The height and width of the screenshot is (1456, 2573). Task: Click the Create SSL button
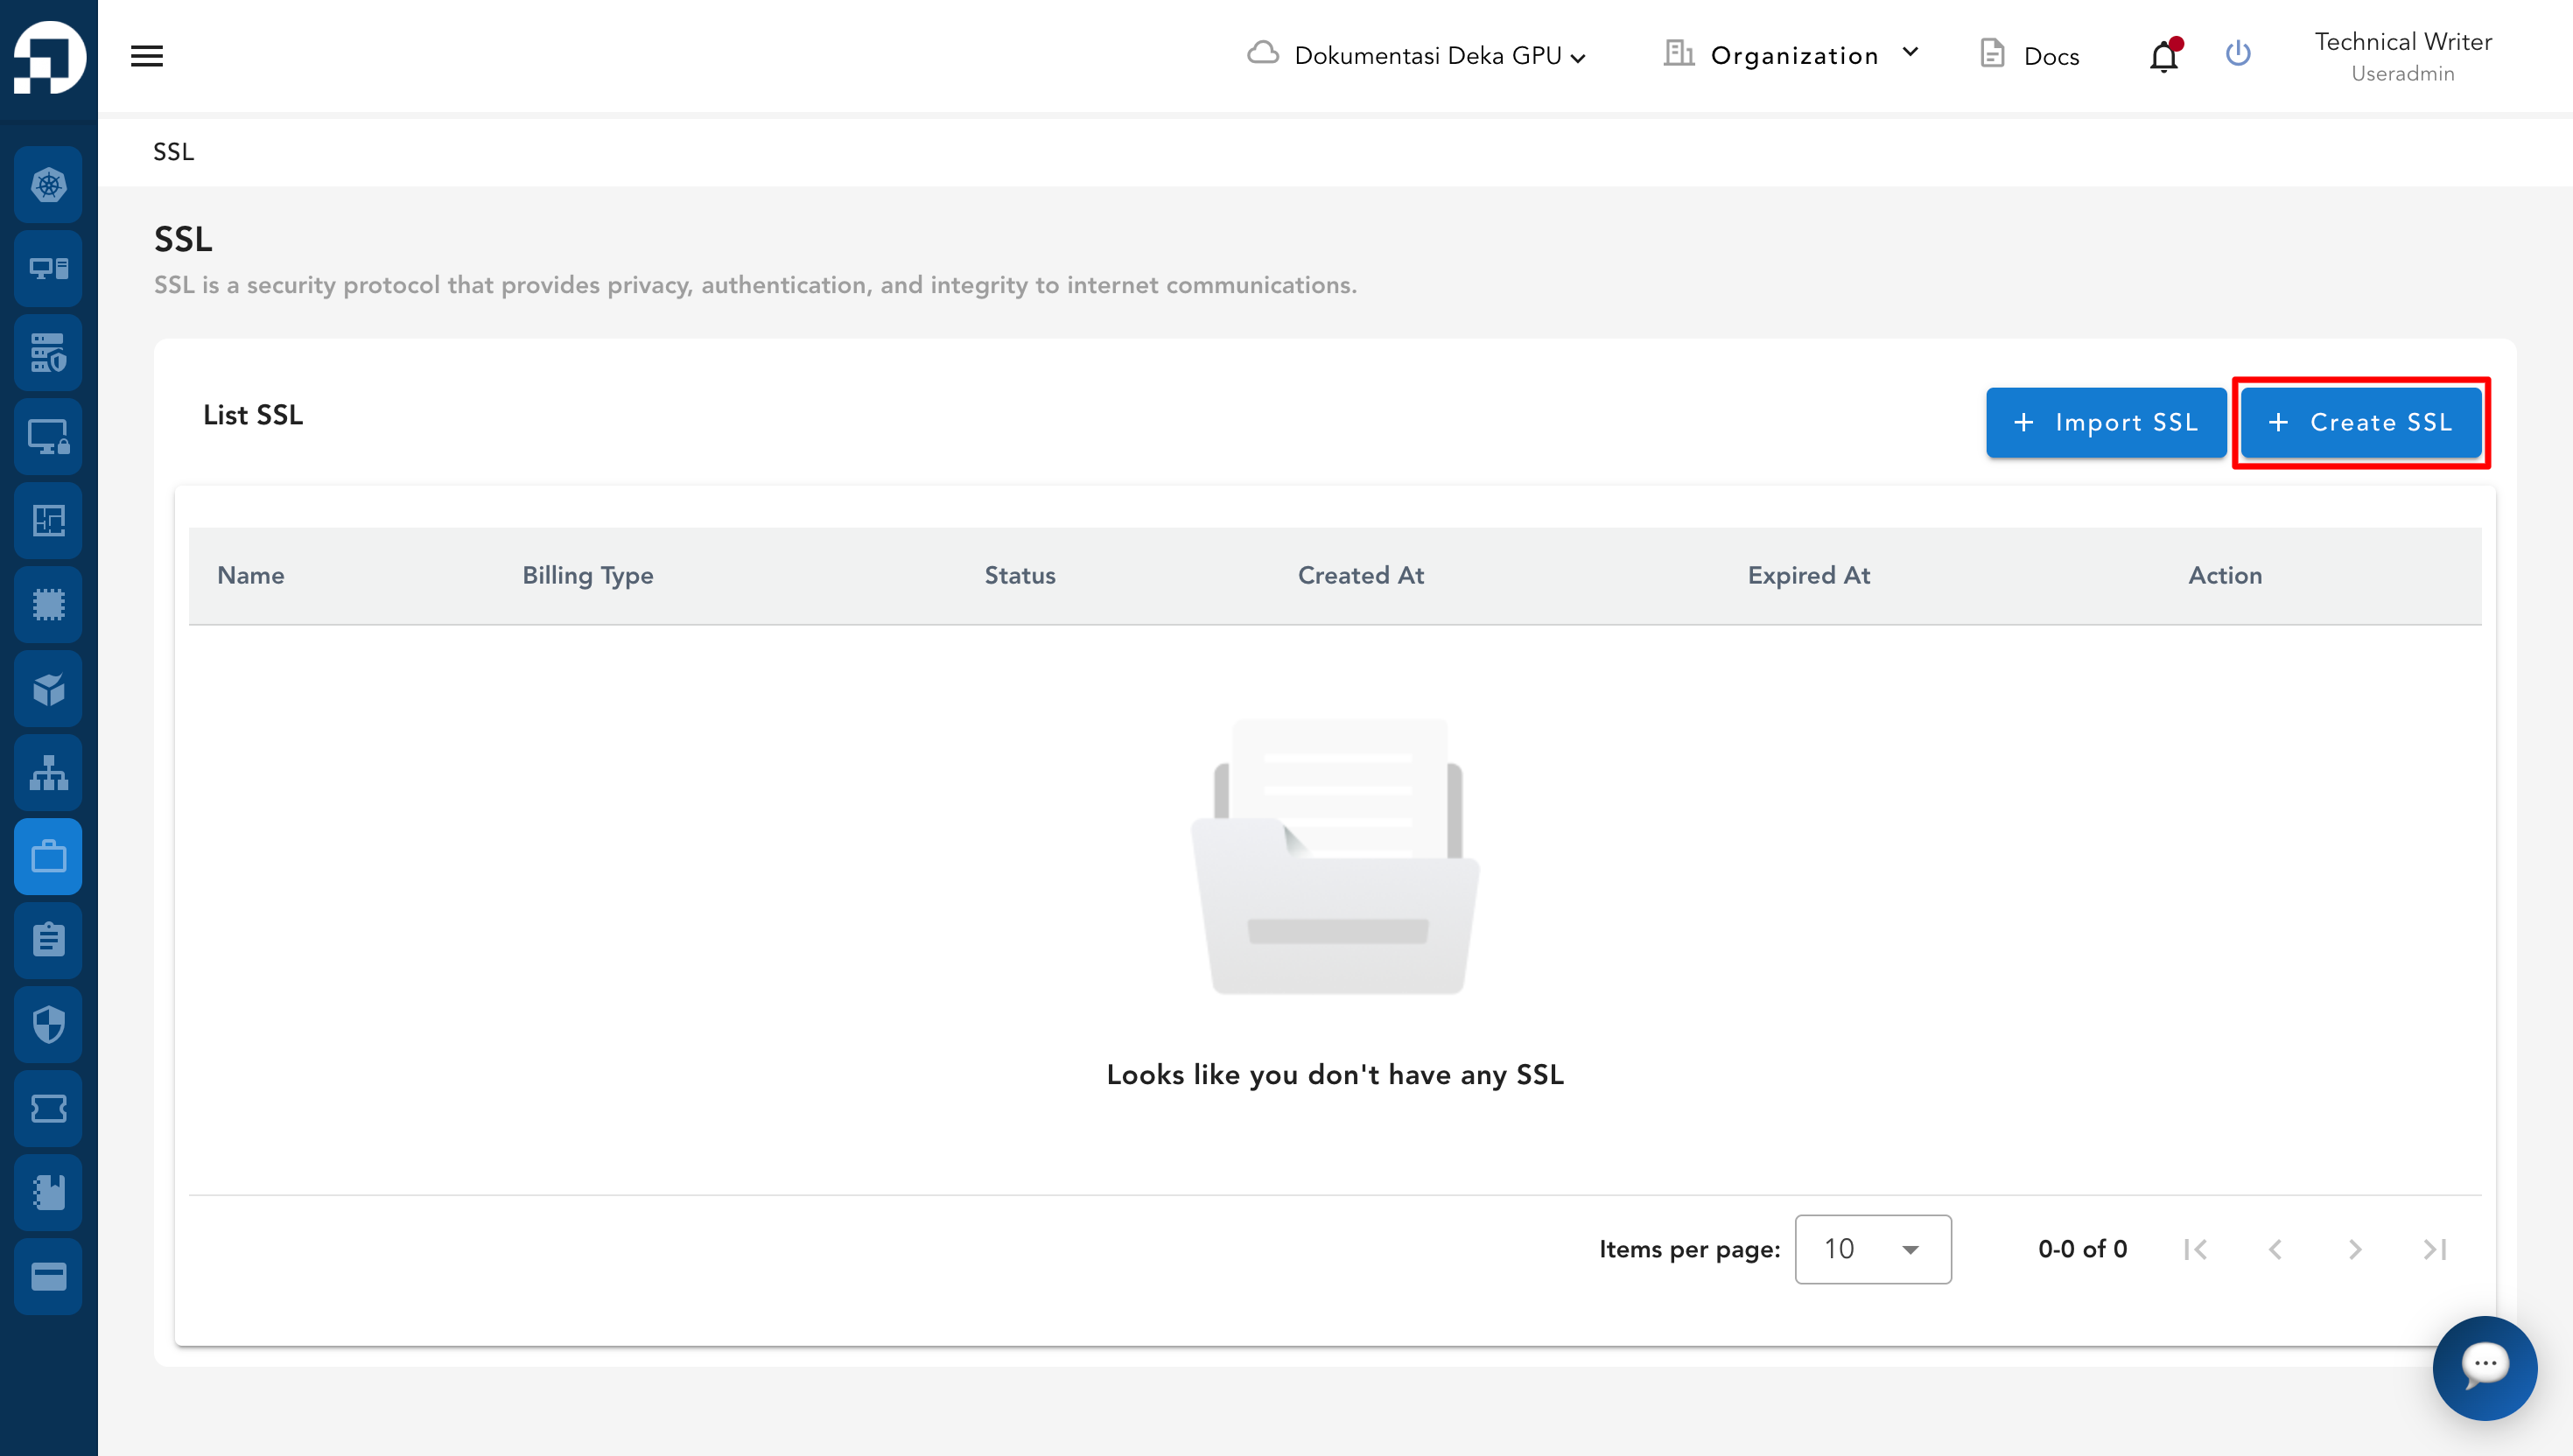coord(2361,423)
